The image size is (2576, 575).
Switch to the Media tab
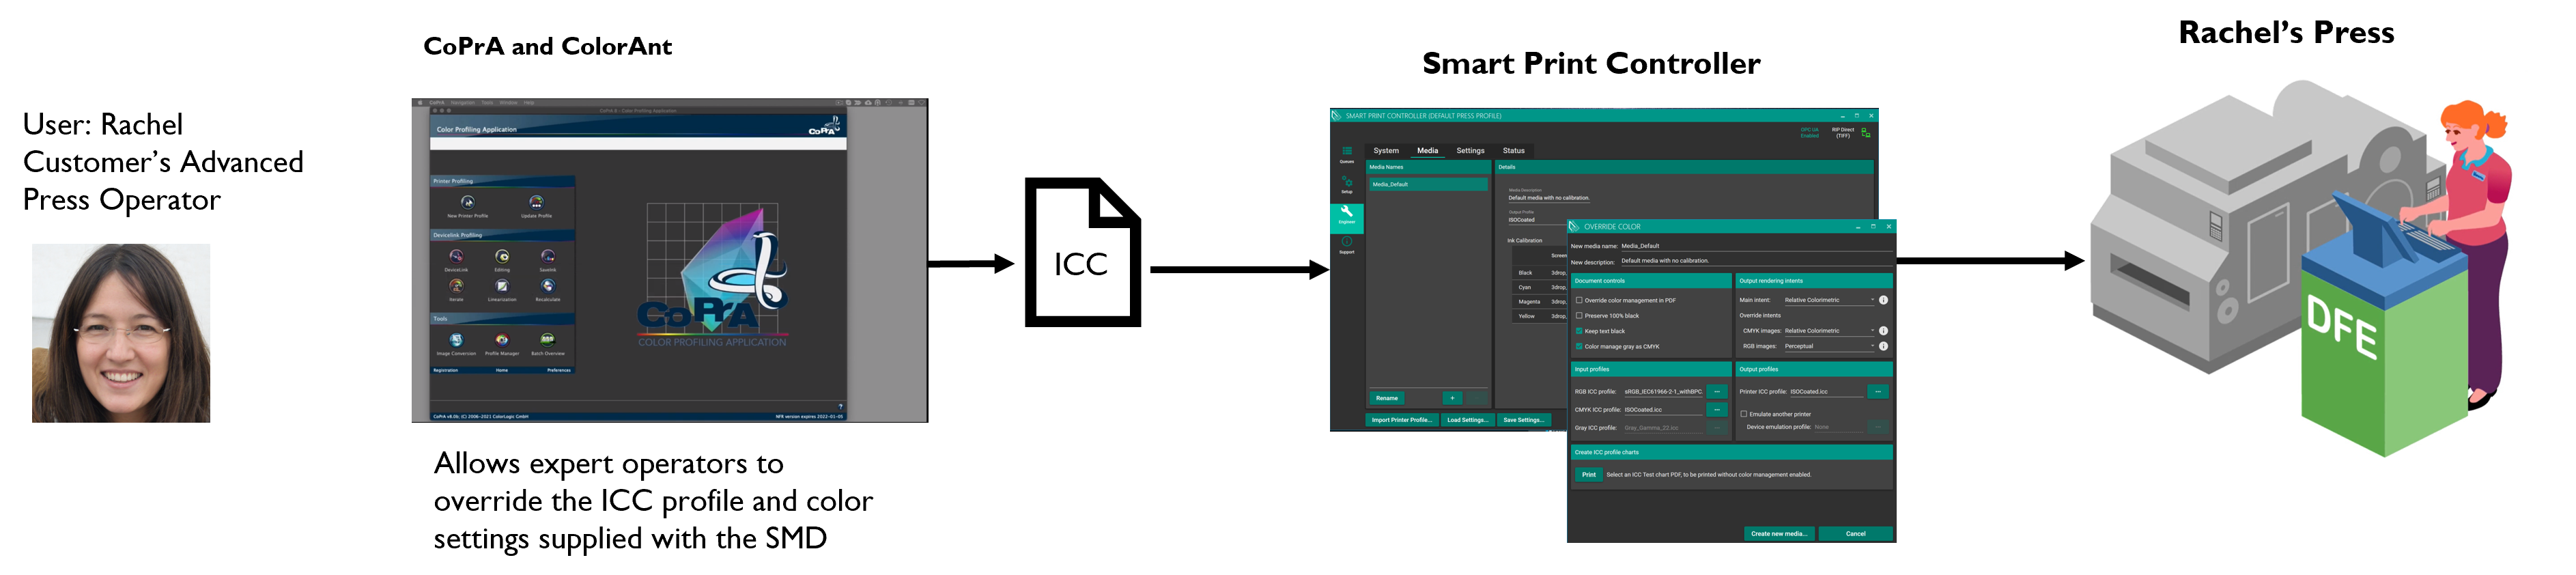coord(1427,151)
